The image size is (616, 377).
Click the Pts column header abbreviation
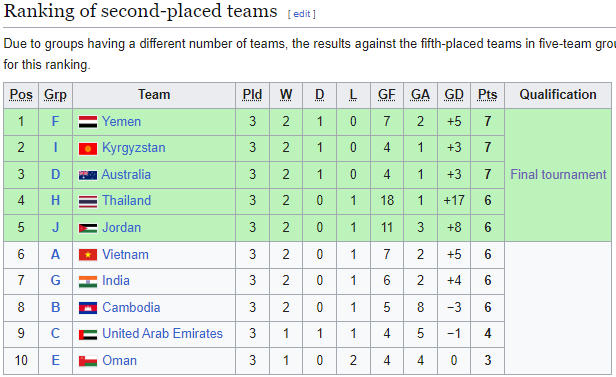(x=488, y=95)
